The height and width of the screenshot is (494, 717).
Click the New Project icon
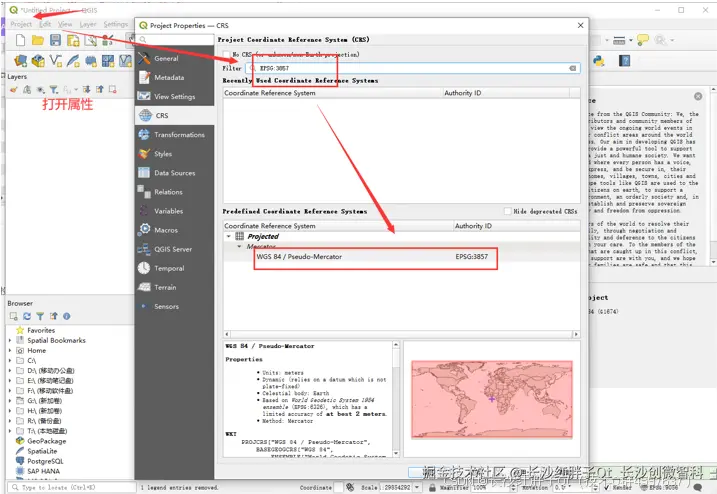click(20, 40)
